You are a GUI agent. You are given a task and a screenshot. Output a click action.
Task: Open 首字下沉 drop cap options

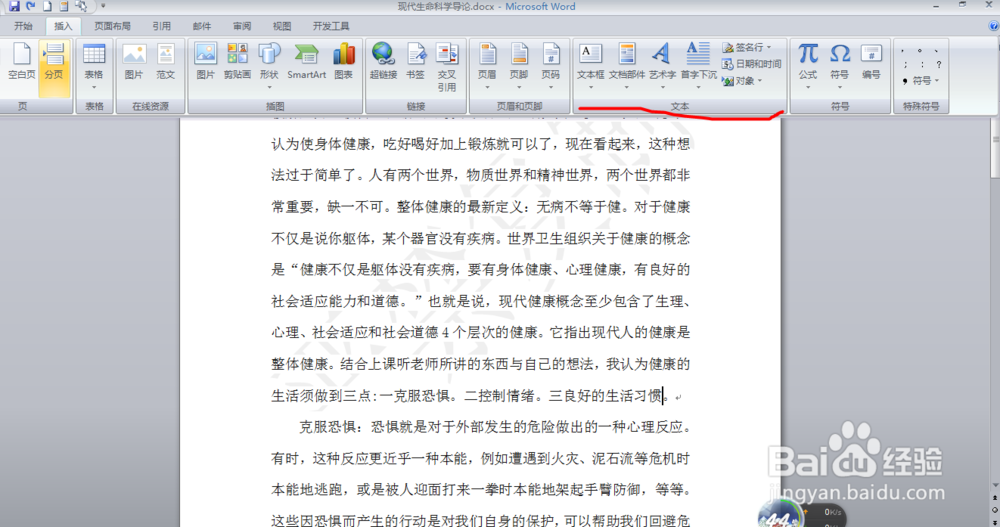(x=698, y=66)
